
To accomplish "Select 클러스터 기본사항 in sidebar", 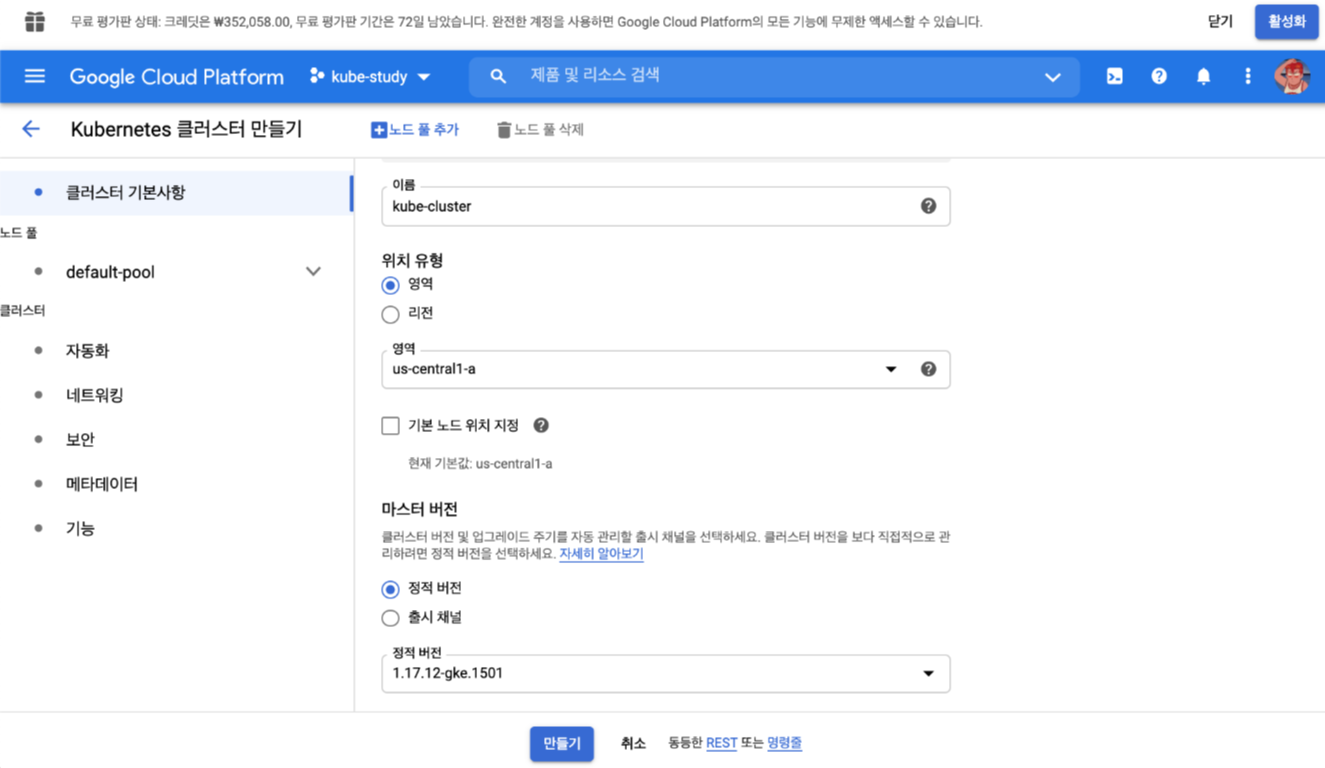I will click(175, 192).
